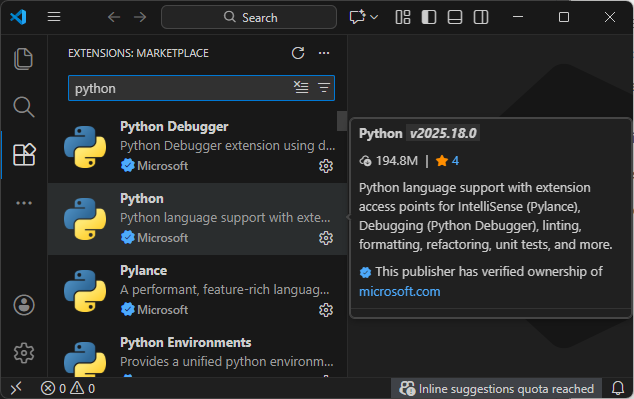The width and height of the screenshot is (634, 399).
Task: Open the microsoft.com link in tooltip
Action: pos(399,291)
